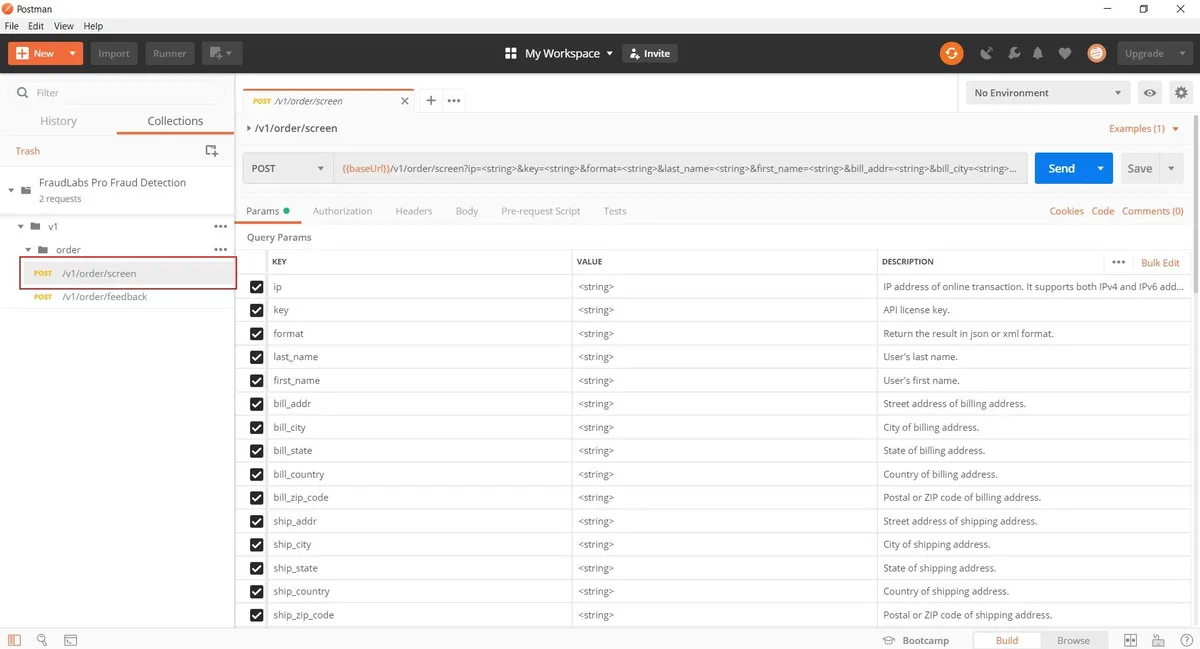Toggle the ship_zip_code parameter checkbox

[257, 615]
